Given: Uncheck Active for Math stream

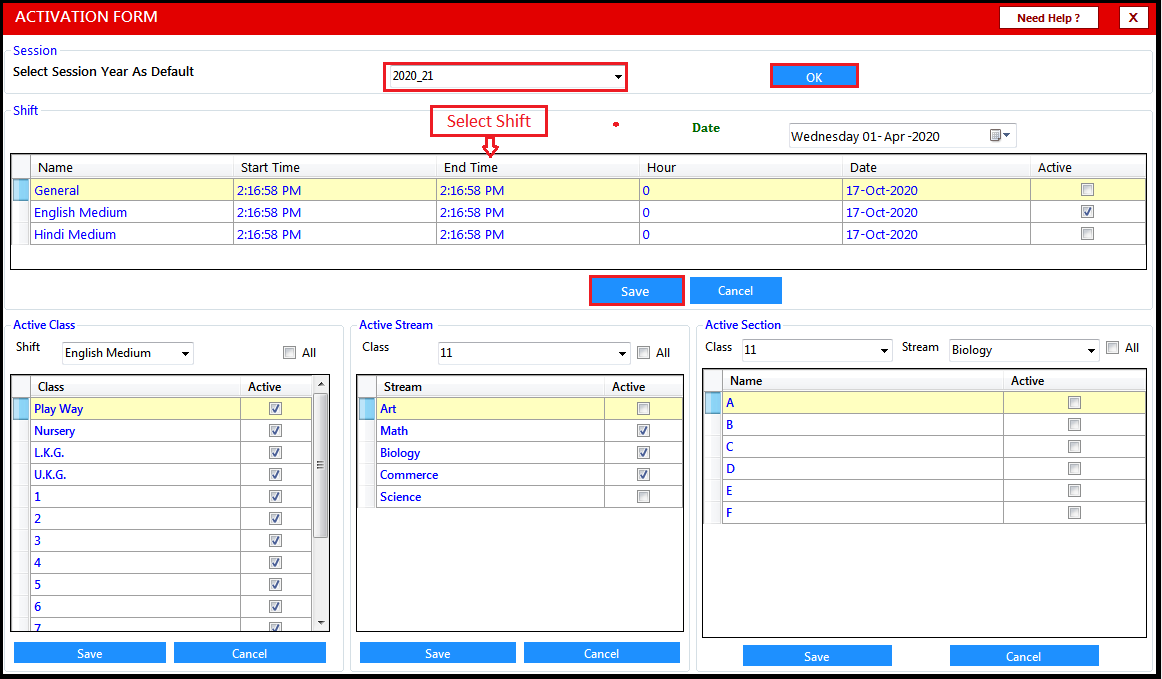Looking at the screenshot, I should coord(643,431).
